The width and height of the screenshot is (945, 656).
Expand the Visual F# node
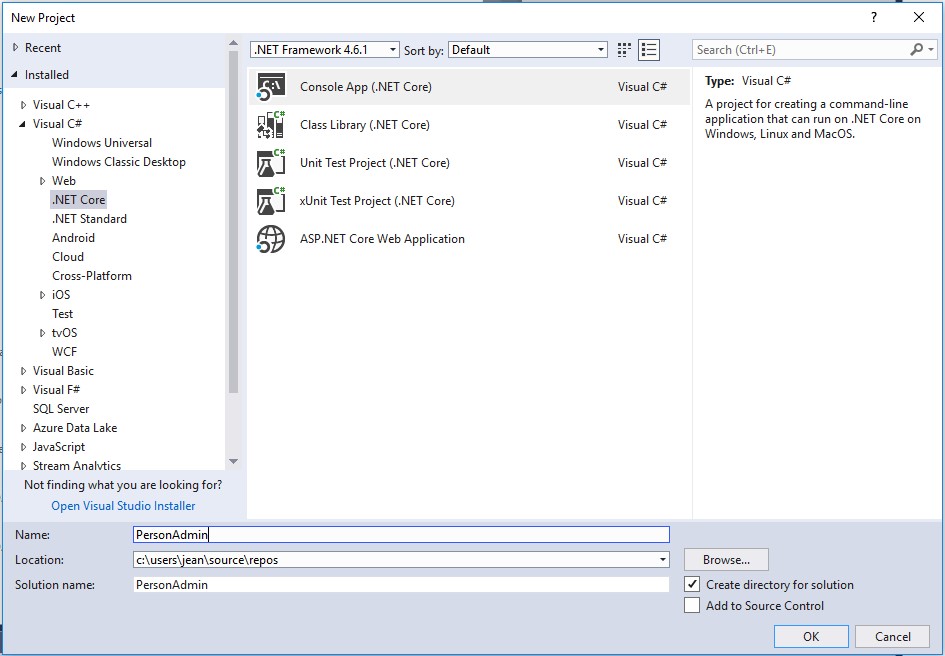click(x=24, y=390)
